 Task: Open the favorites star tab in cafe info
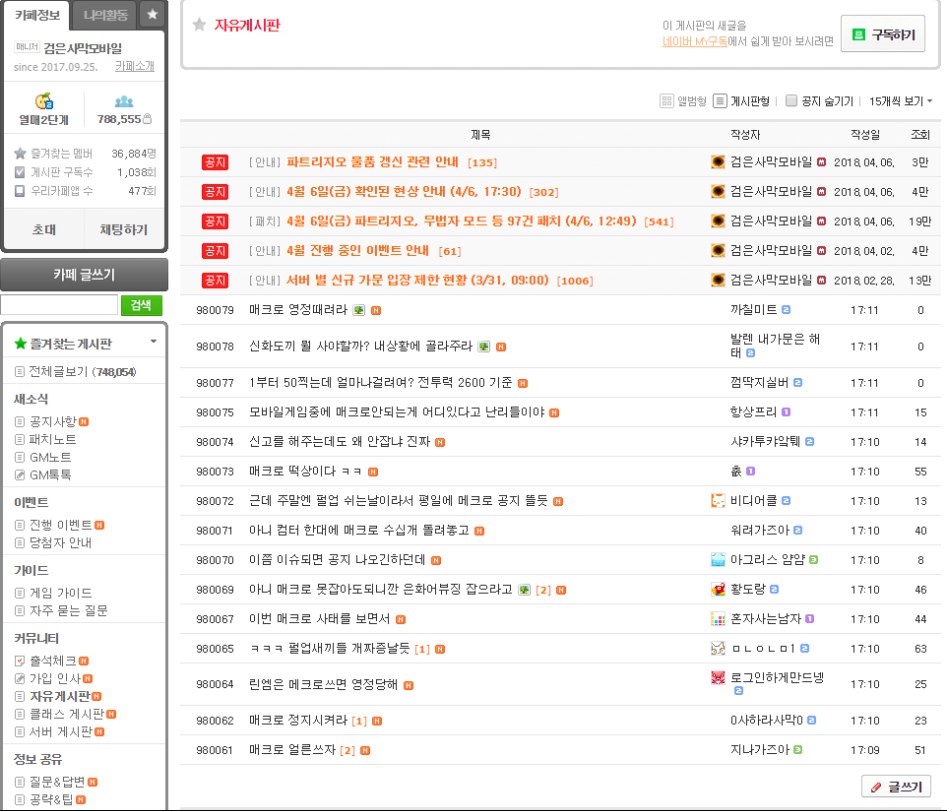click(x=152, y=14)
